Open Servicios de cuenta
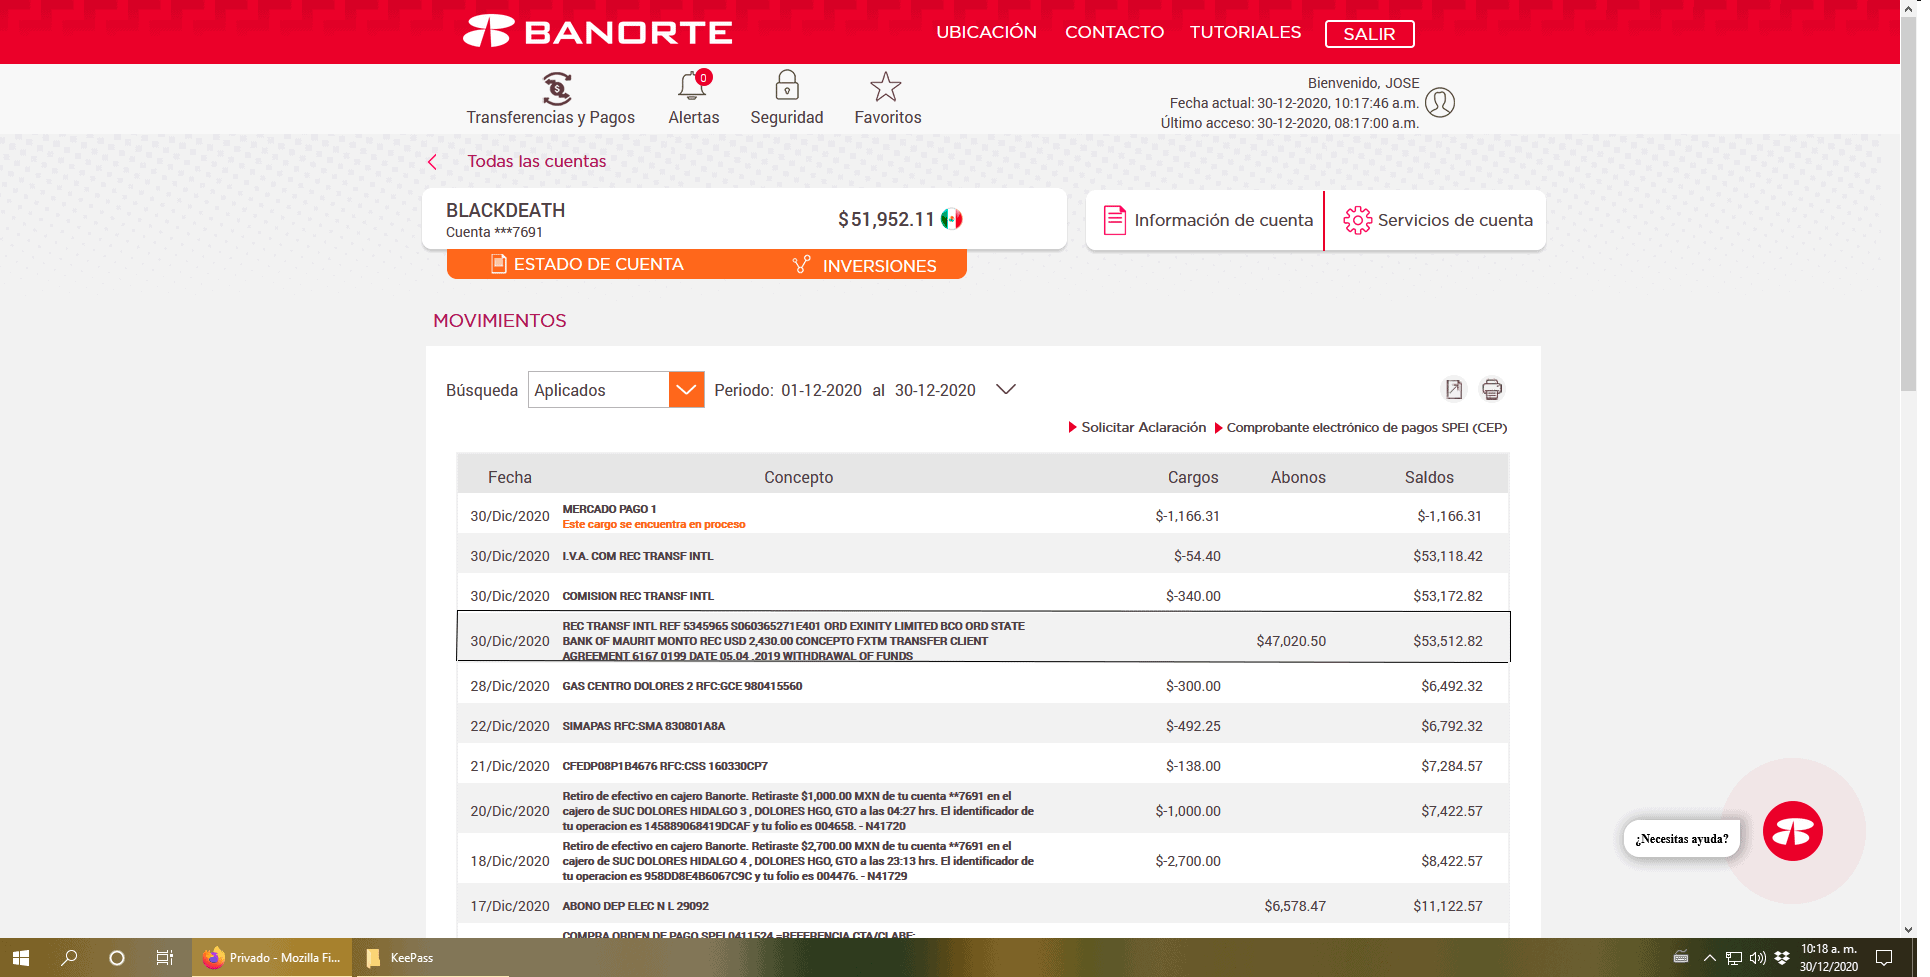Screen dimensions: 1930x977 (1437, 221)
